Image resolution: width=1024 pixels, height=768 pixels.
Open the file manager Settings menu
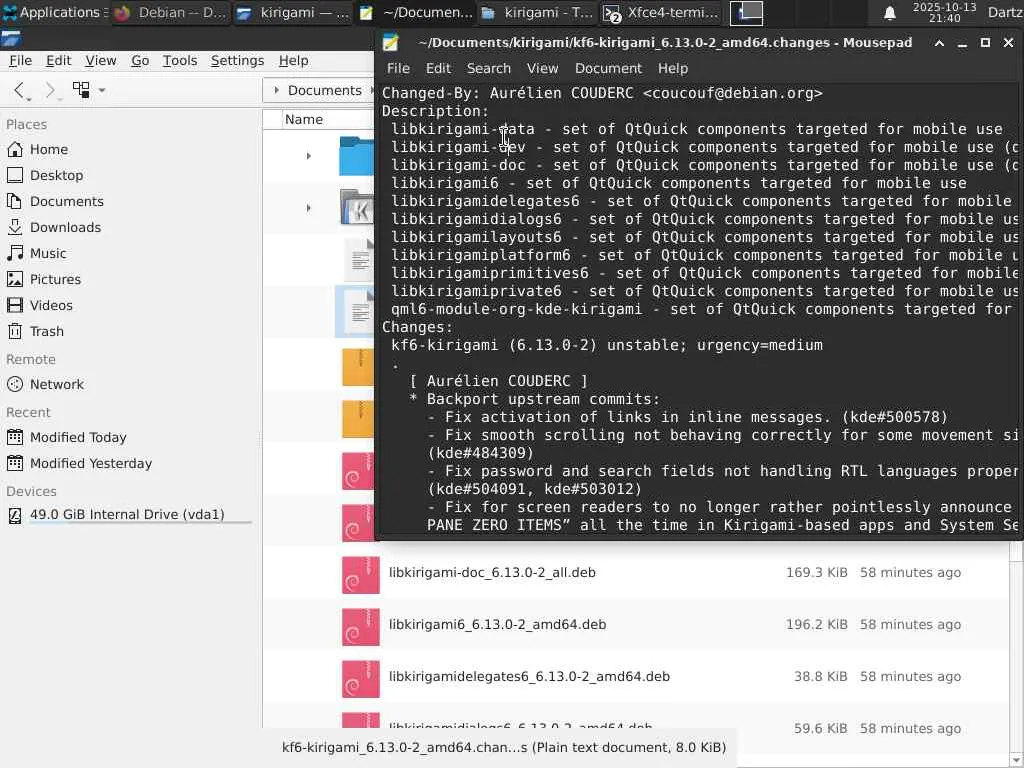pyautogui.click(x=237, y=61)
